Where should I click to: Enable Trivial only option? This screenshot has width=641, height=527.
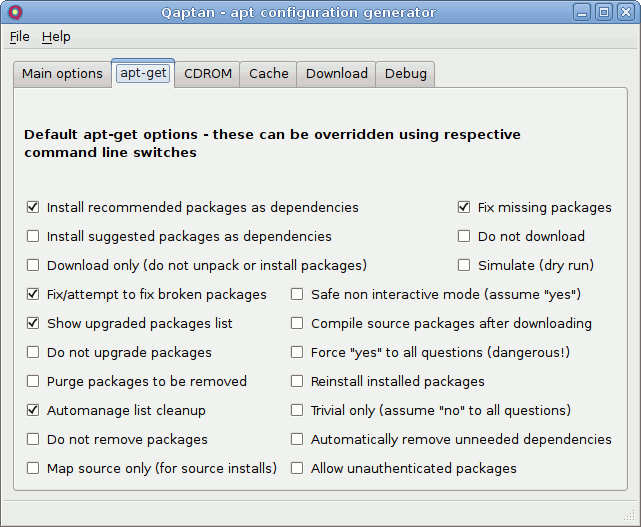tap(297, 410)
